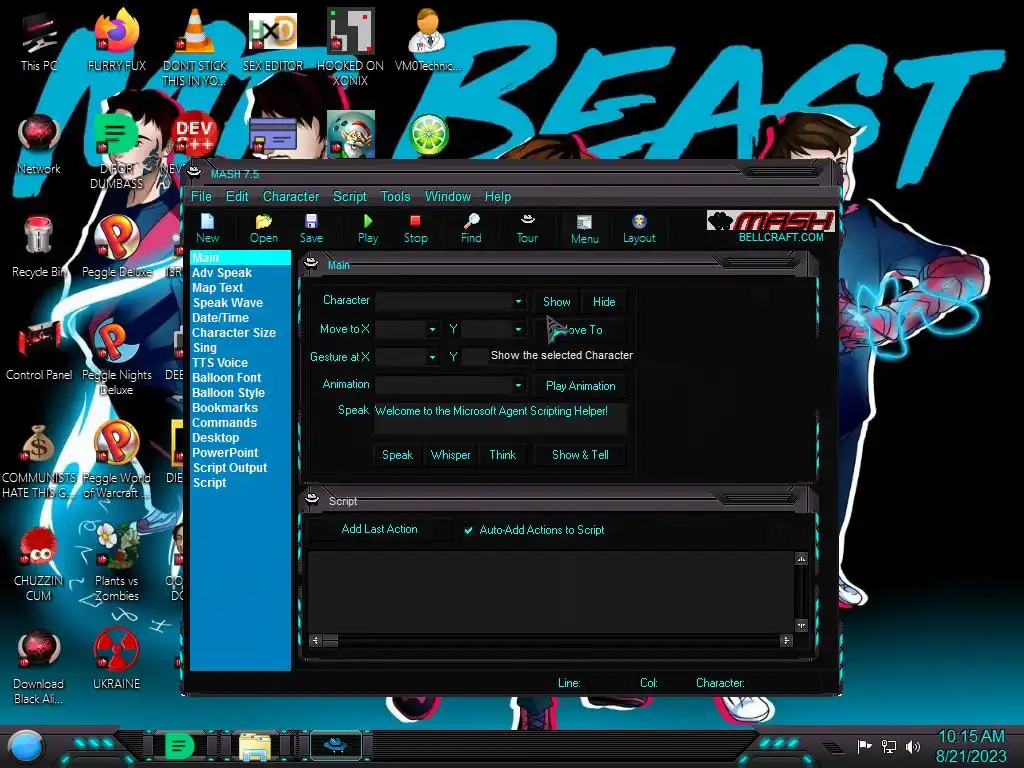Click script area's horizontal scrollbar right arrow
The height and width of the screenshot is (768, 1024).
(x=786, y=641)
